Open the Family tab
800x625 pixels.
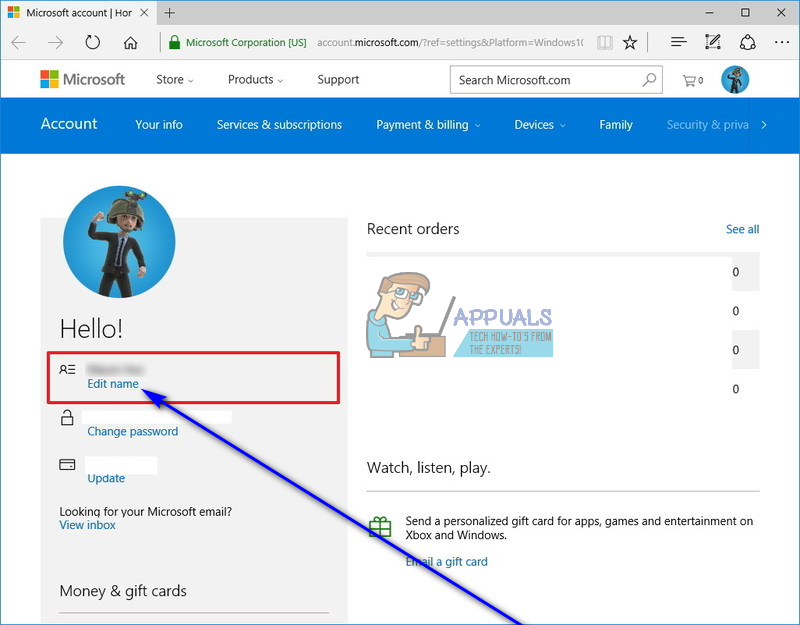click(x=616, y=125)
